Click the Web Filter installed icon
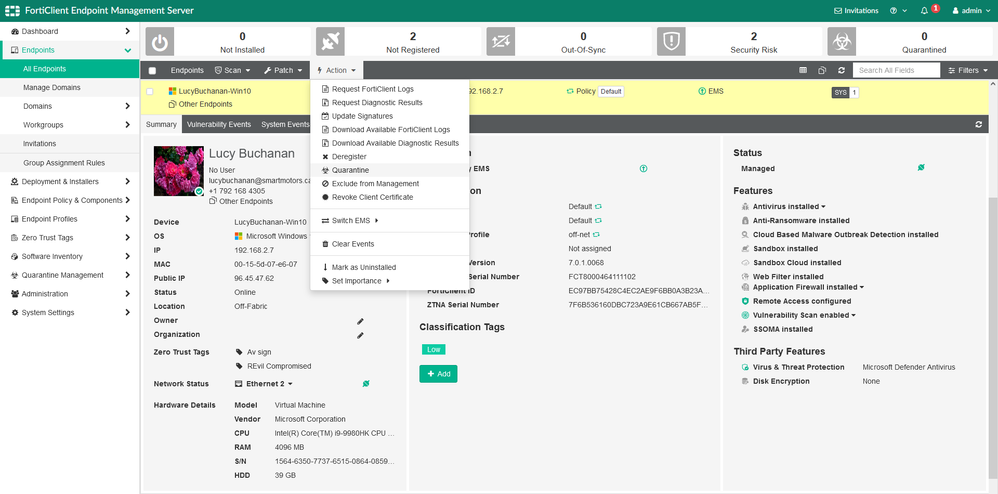Image resolution: width=998 pixels, height=494 pixels. point(745,276)
